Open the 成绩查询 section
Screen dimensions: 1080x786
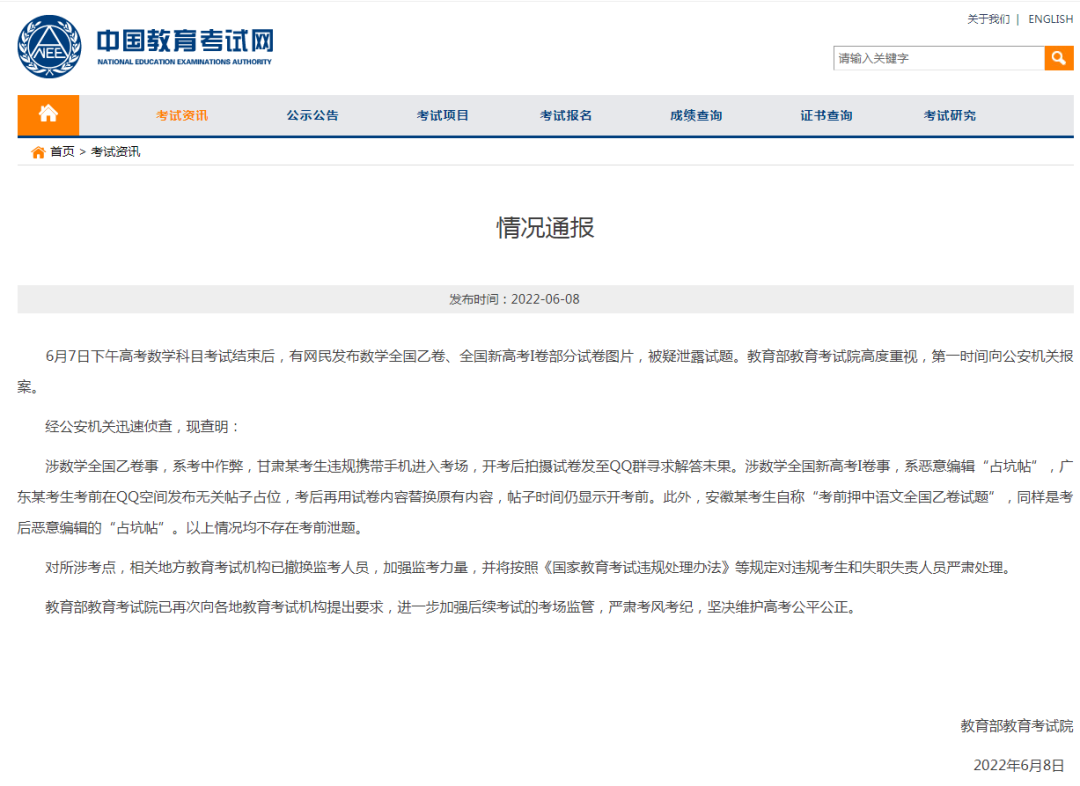point(696,115)
